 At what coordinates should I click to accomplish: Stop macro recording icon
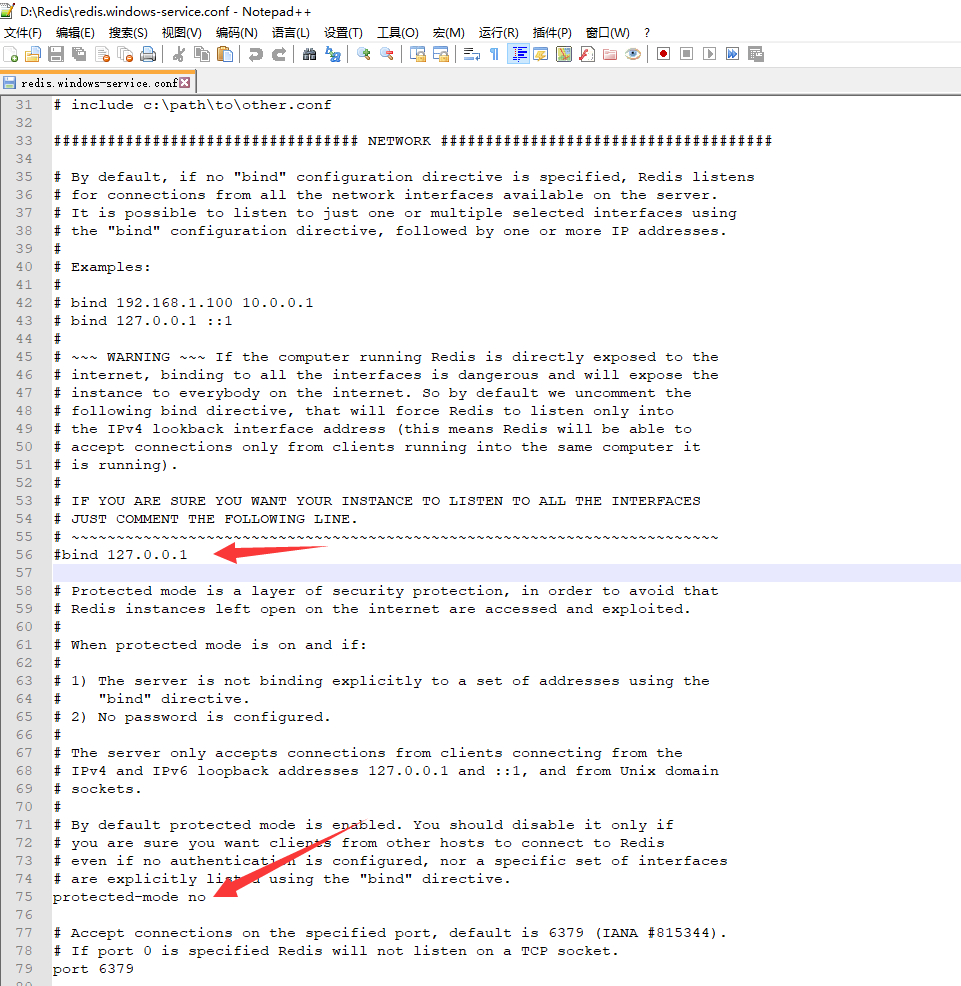point(687,55)
